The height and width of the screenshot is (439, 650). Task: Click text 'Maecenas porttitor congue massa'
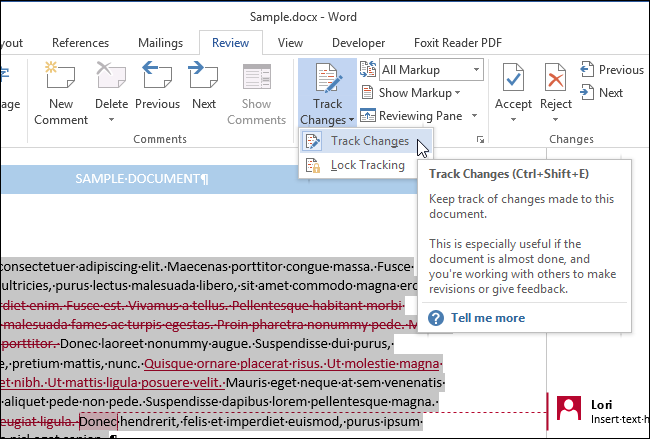click(270, 267)
